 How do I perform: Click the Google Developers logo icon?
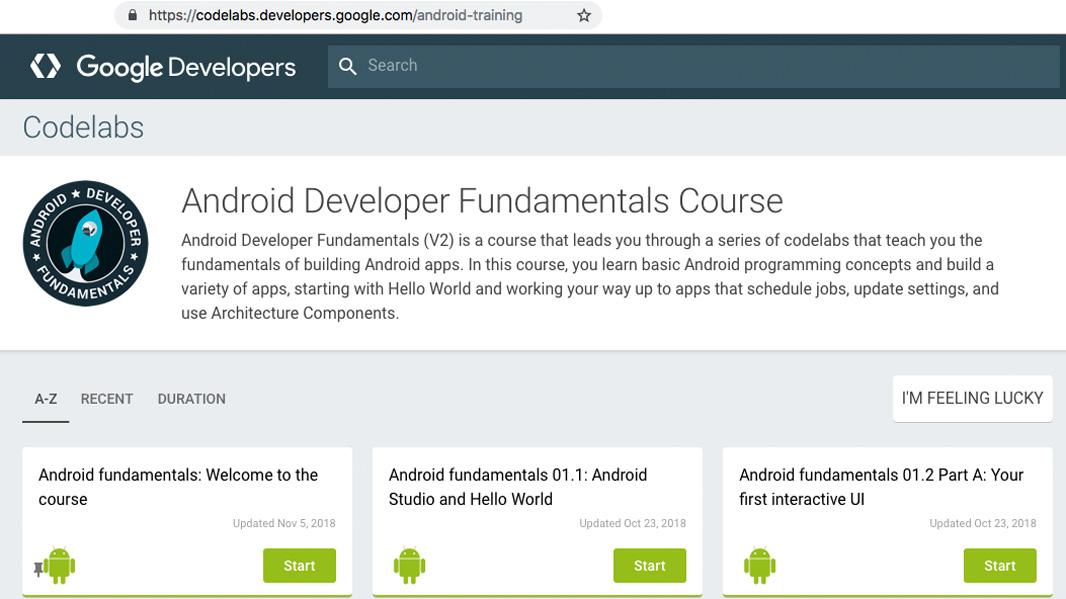coord(45,66)
